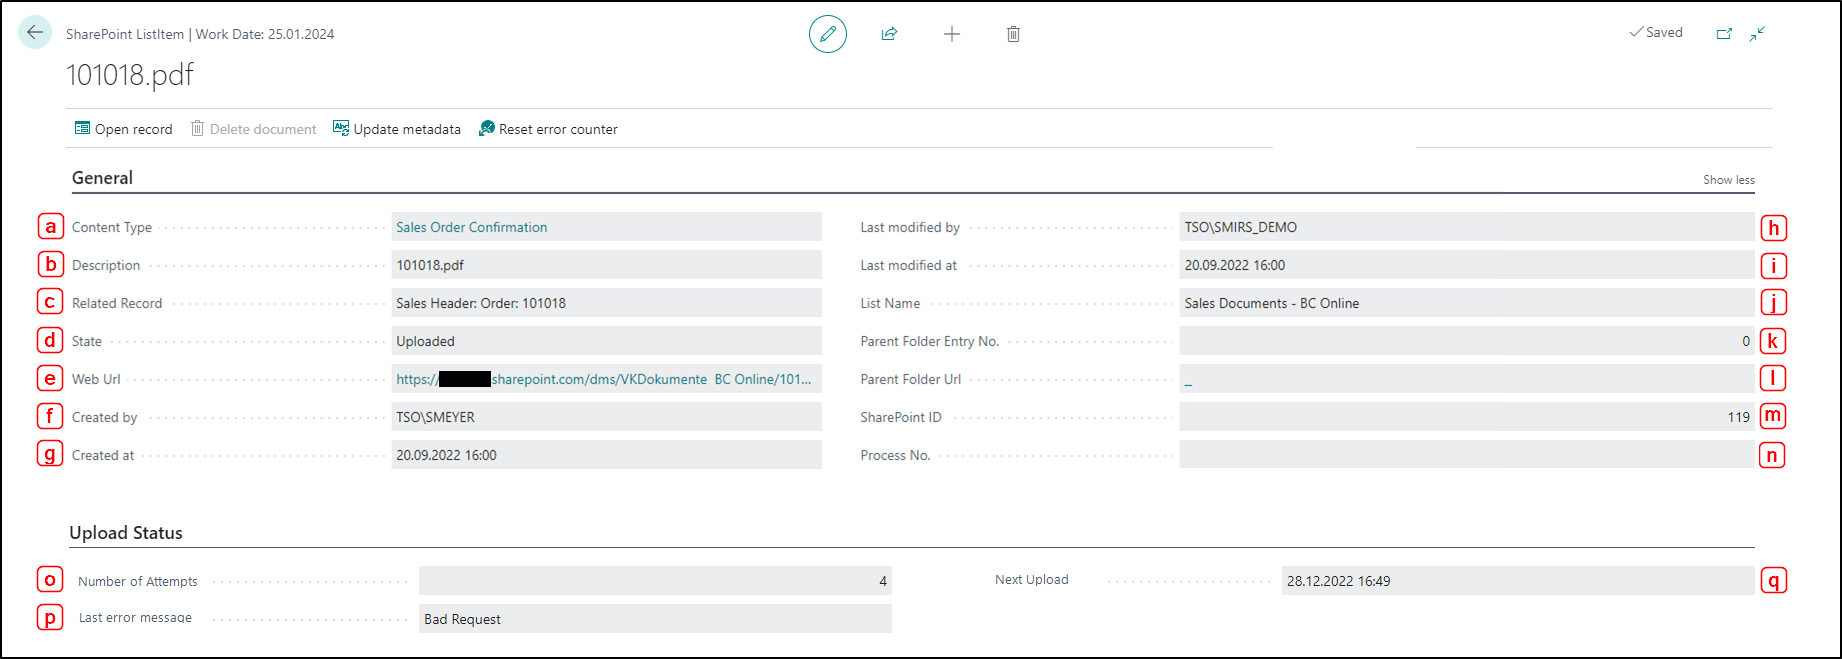
Task: Open the SharePoint Web Url link
Action: (x=604, y=379)
